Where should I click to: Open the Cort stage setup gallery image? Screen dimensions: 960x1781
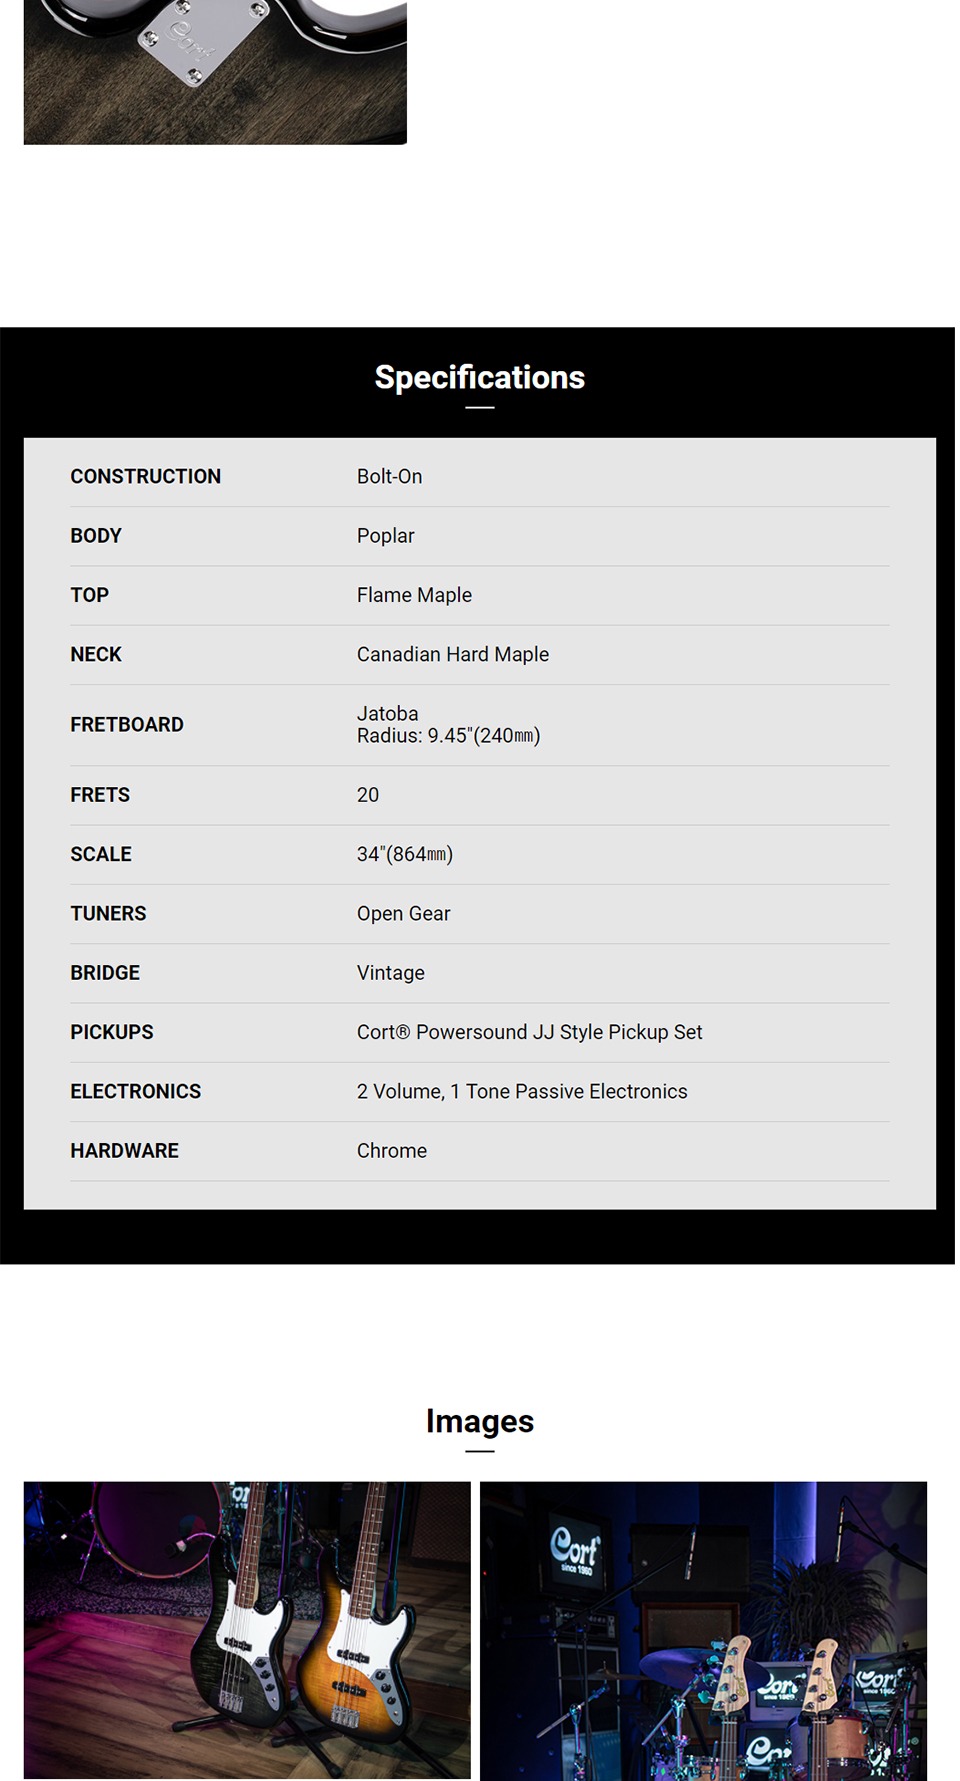coord(703,1628)
